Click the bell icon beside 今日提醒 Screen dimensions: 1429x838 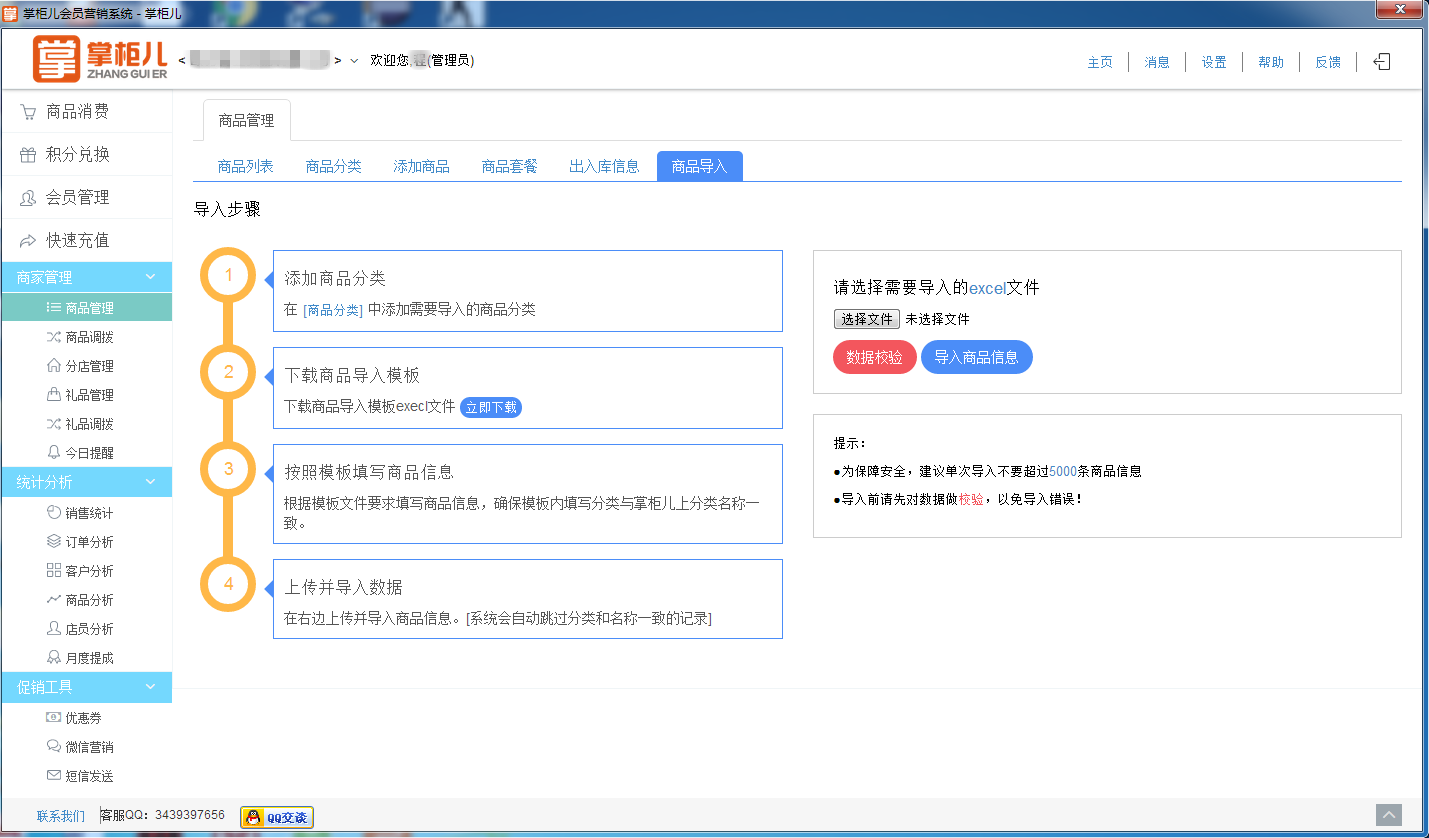click(54, 453)
